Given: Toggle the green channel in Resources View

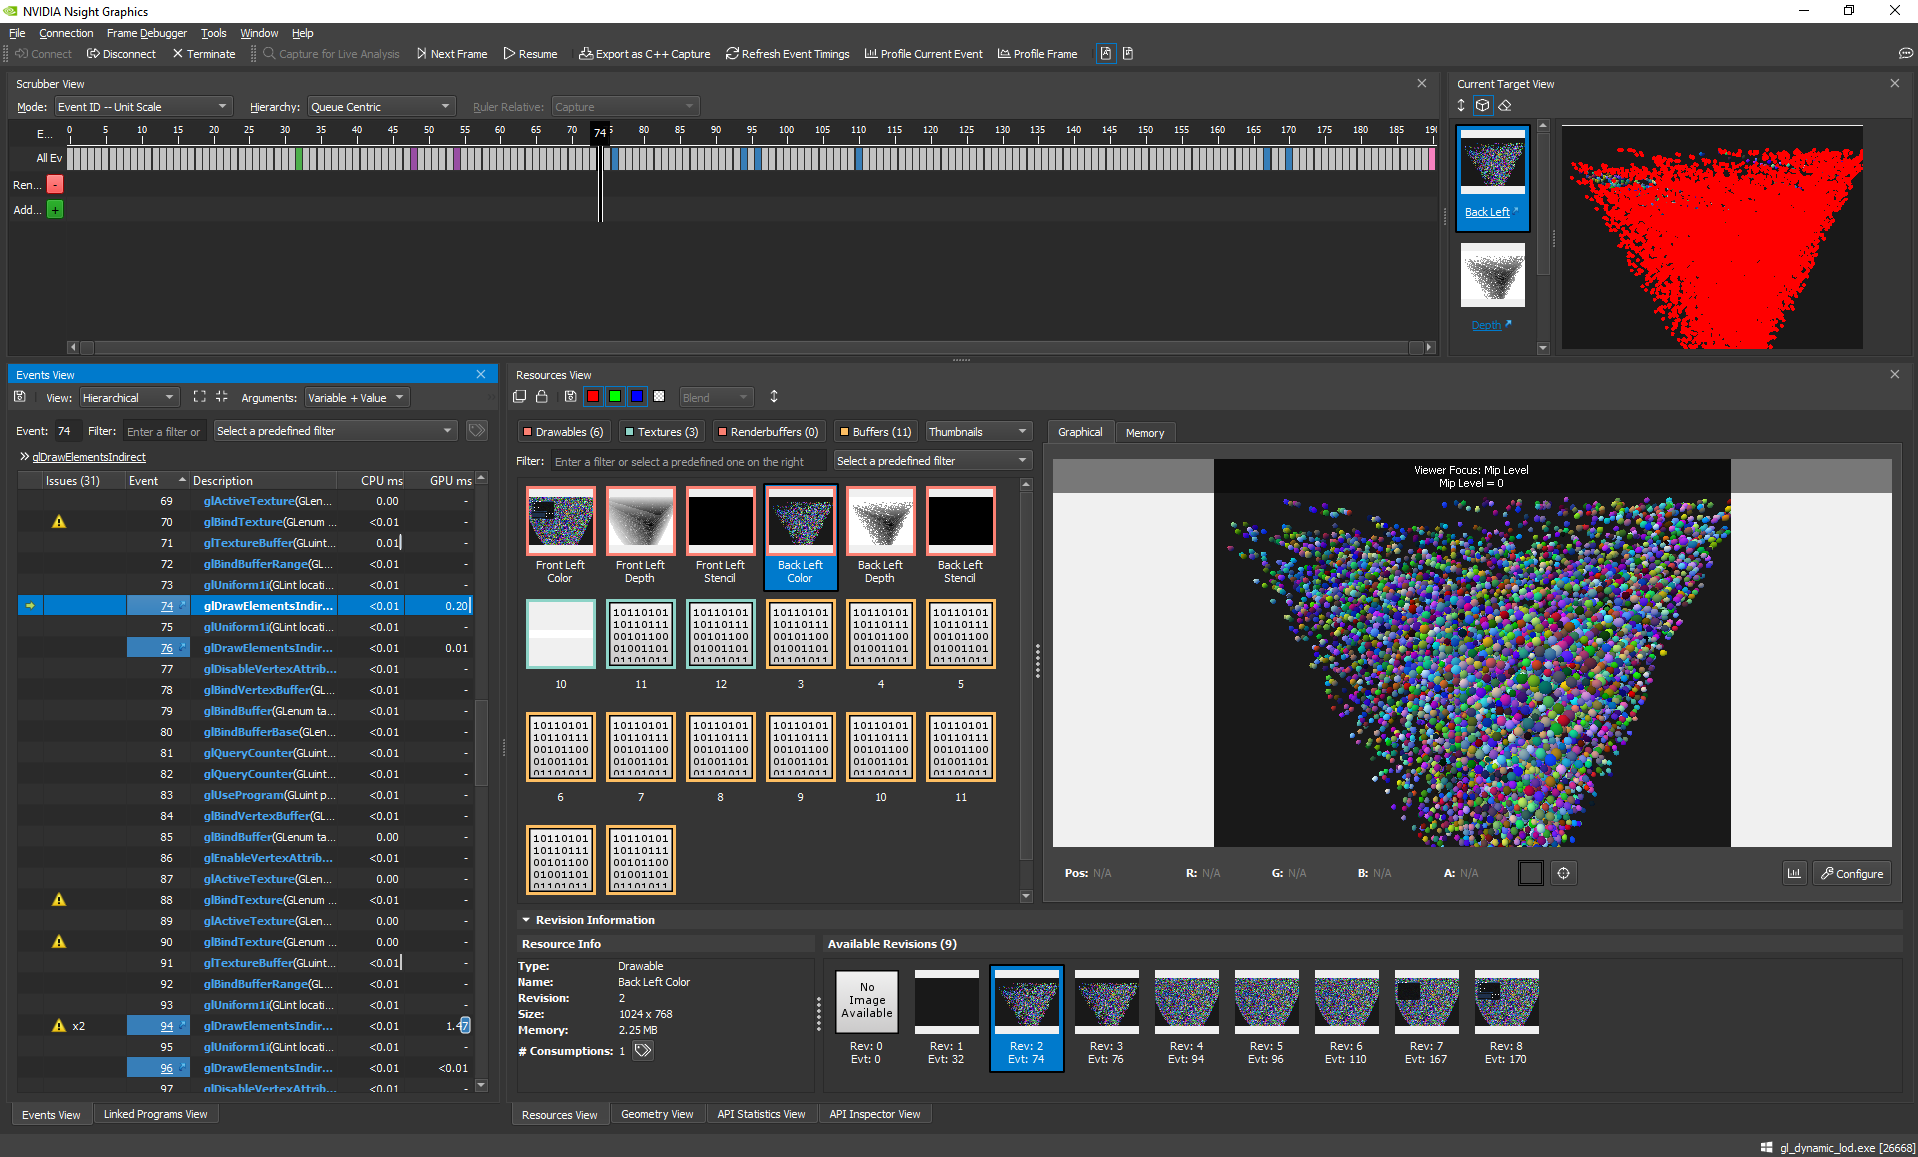Looking at the screenshot, I should [x=614, y=396].
